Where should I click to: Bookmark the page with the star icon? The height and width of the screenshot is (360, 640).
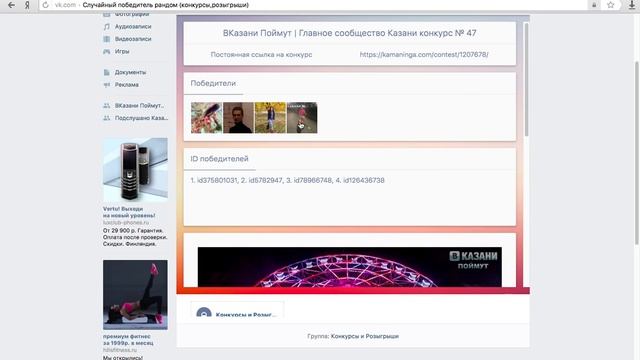[x=611, y=5]
